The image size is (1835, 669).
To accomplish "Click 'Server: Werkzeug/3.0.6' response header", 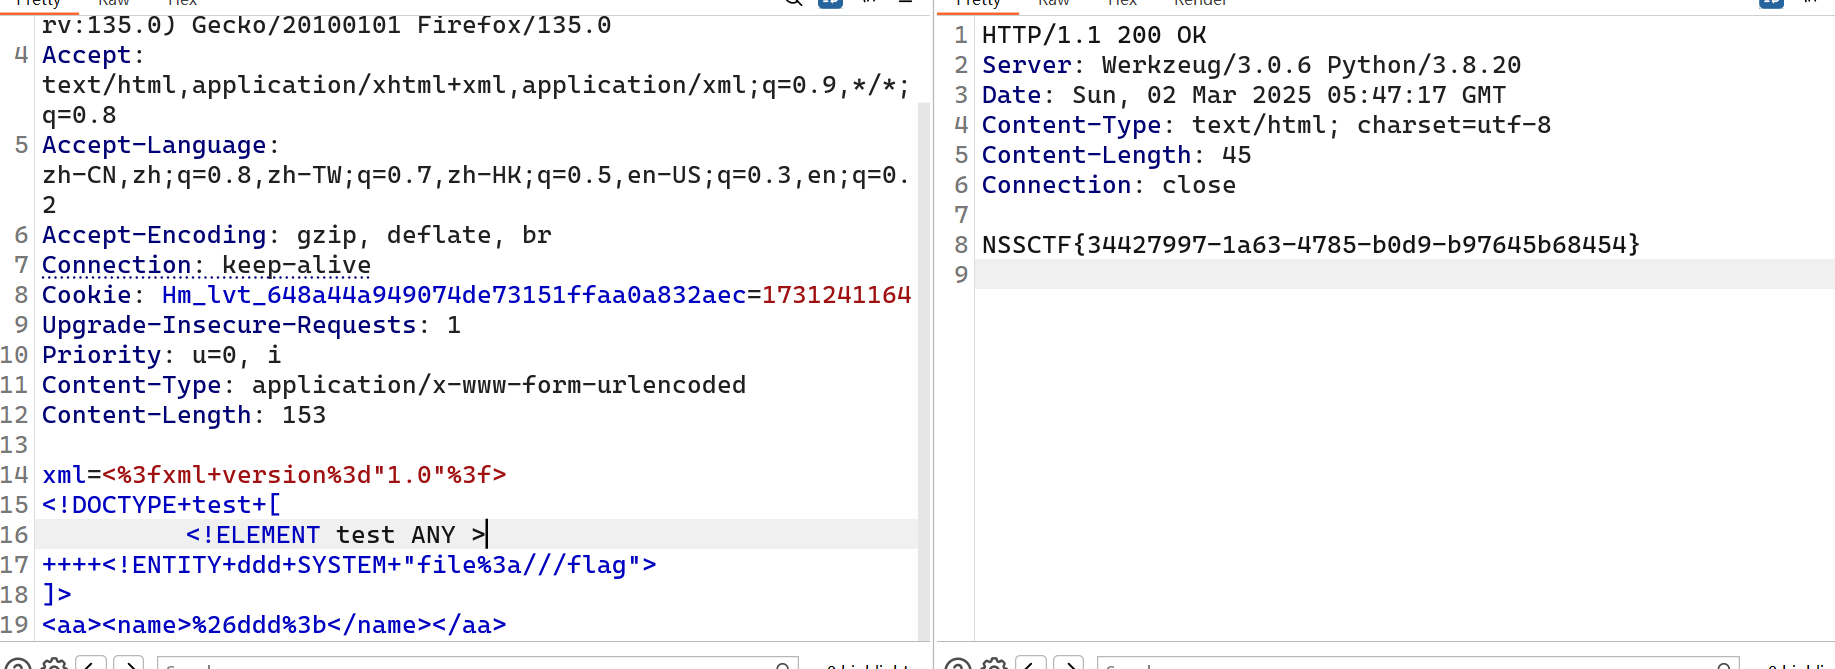I will [x=1251, y=65].
